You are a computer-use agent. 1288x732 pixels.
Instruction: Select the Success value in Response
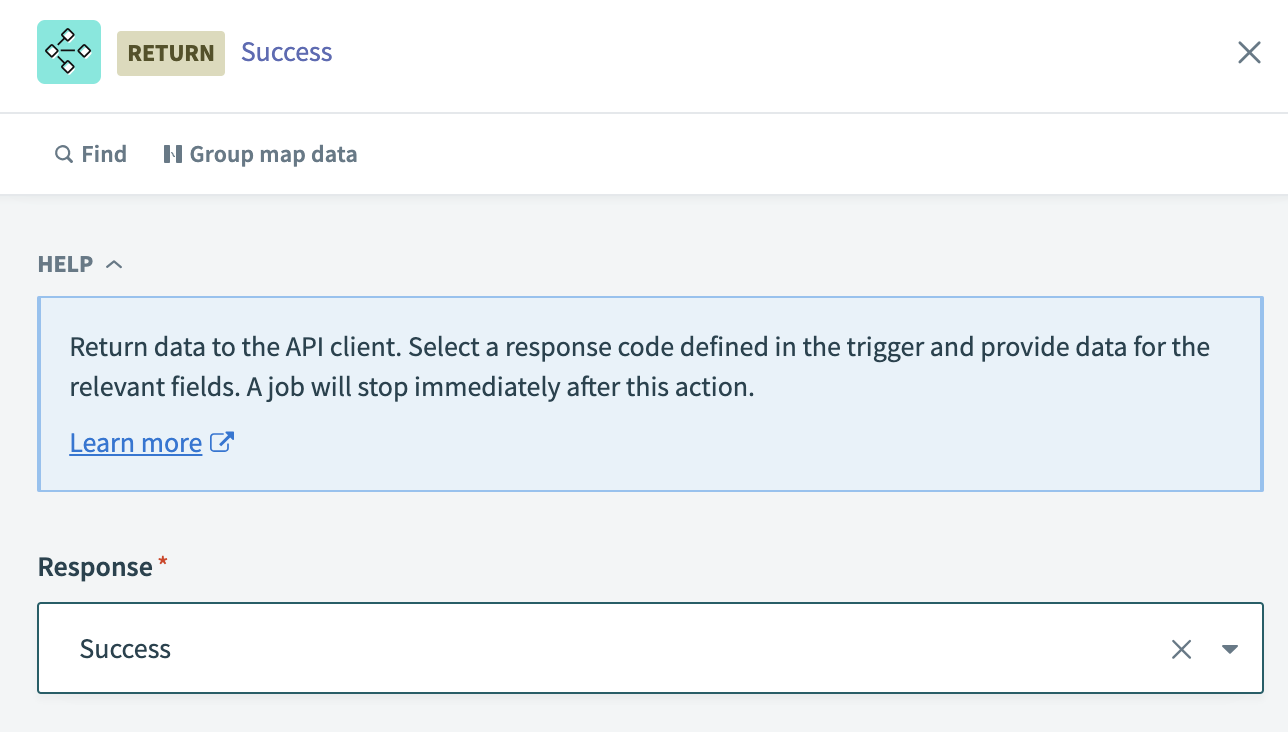(125, 648)
